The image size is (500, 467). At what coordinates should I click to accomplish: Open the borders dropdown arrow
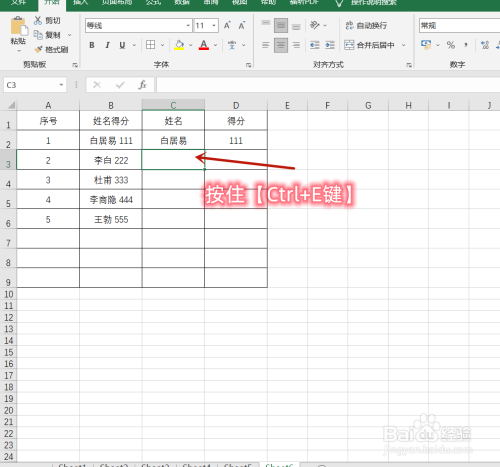162,45
